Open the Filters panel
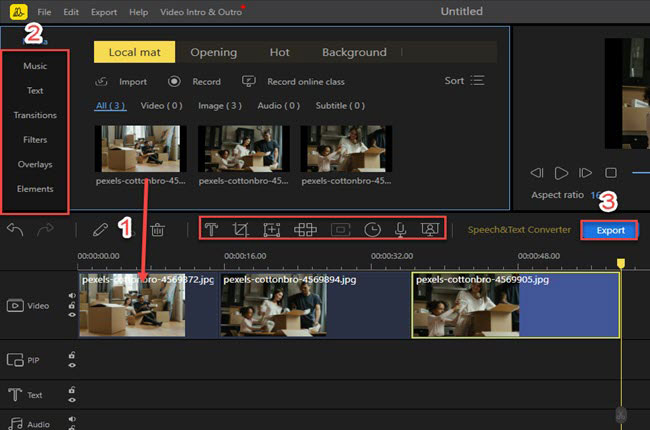Screen dimensions: 650x430 (35, 140)
